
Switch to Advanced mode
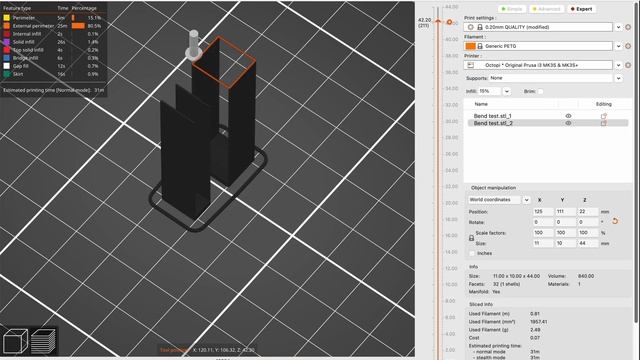pos(547,9)
